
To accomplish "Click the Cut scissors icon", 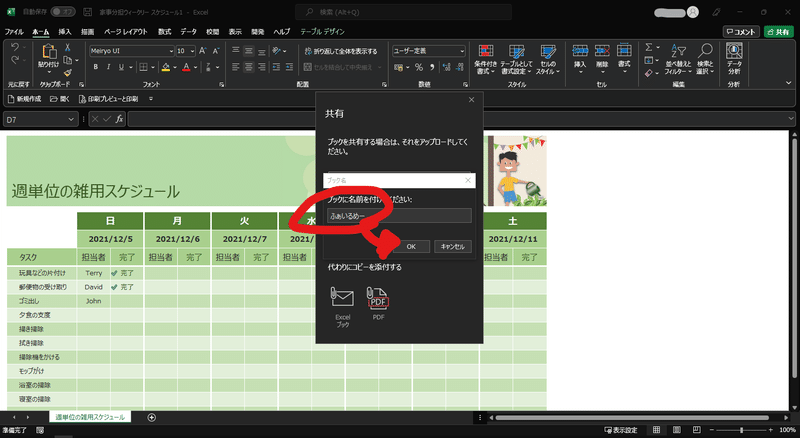I will click(x=67, y=47).
